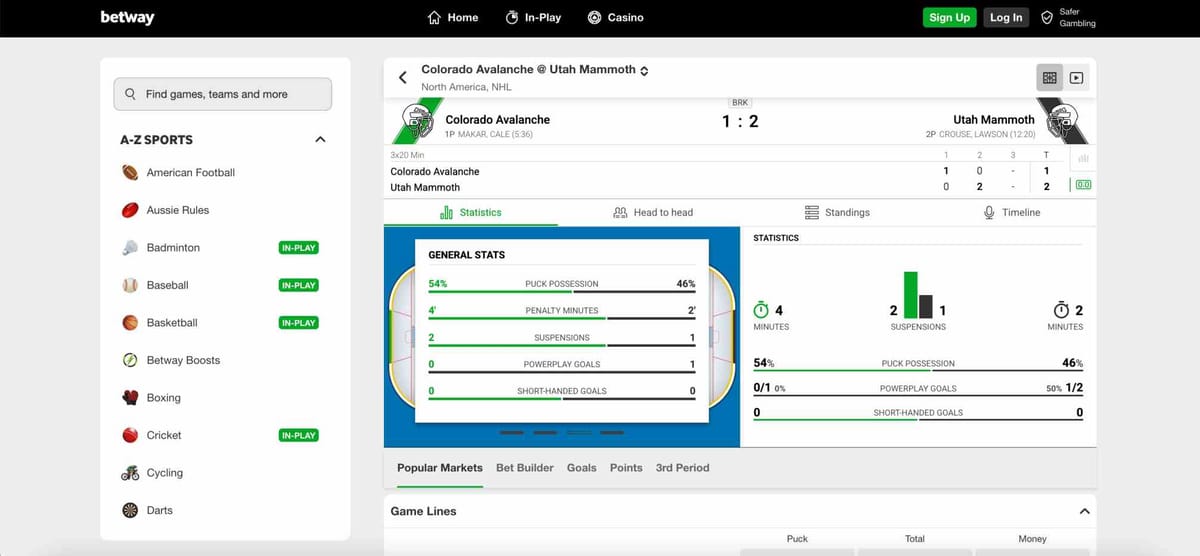
Task: Focus the Find games search field
Action: (222, 94)
